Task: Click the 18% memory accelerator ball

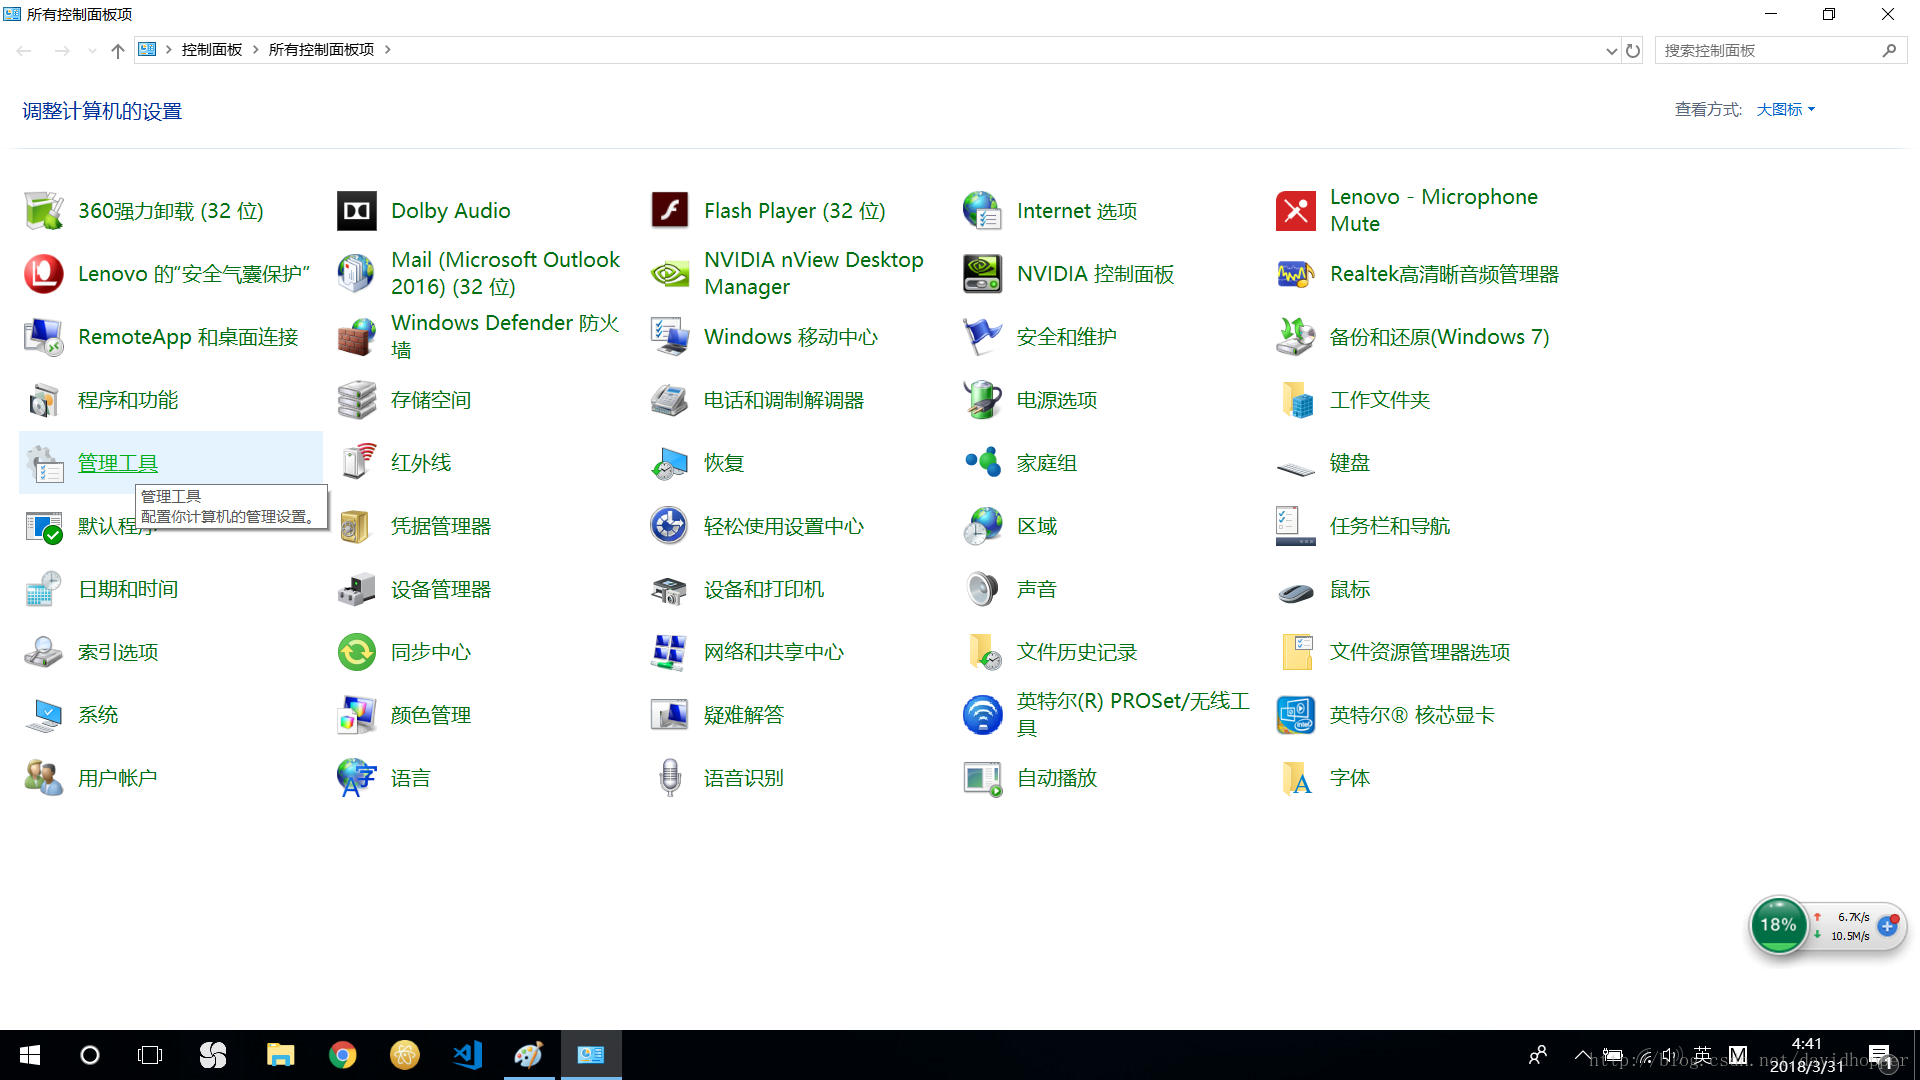Action: (x=1778, y=925)
